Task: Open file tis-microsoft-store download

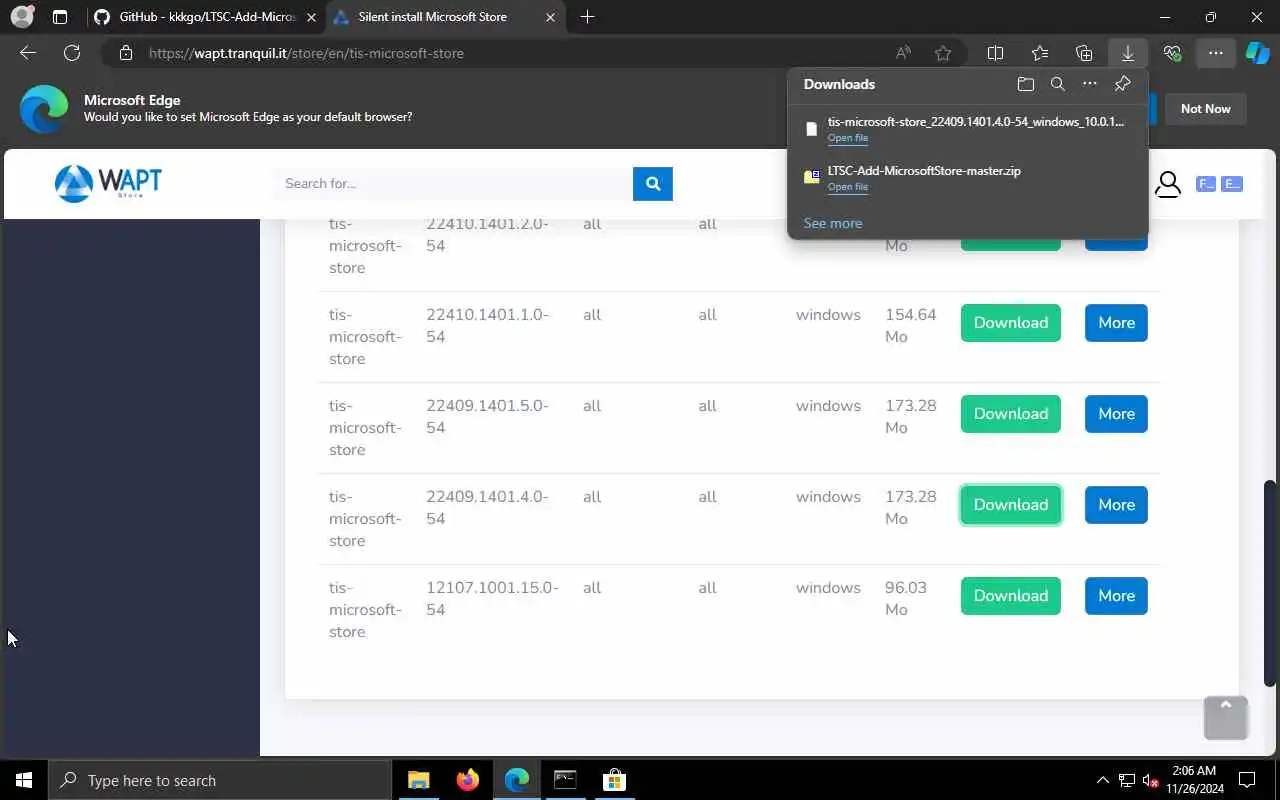Action: click(848, 138)
